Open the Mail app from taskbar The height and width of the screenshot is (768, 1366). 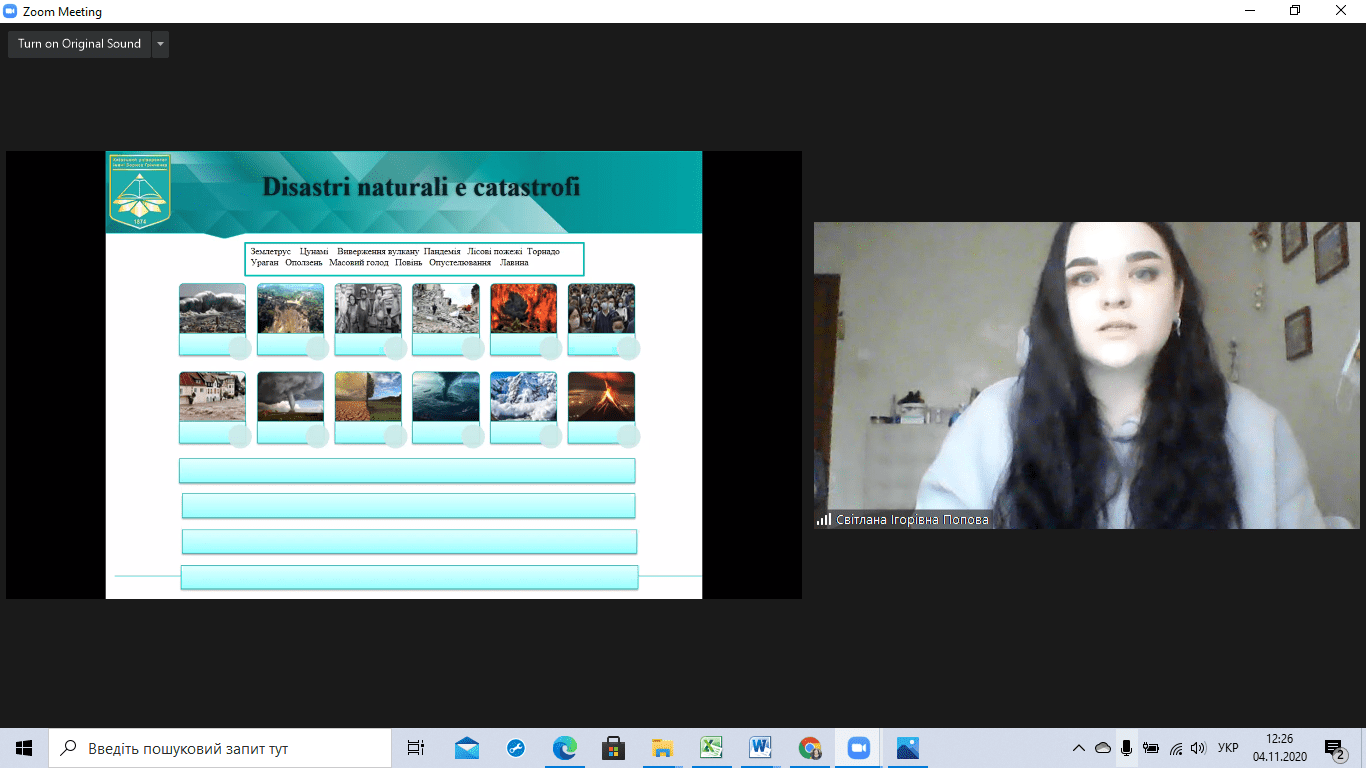pyautogui.click(x=467, y=748)
